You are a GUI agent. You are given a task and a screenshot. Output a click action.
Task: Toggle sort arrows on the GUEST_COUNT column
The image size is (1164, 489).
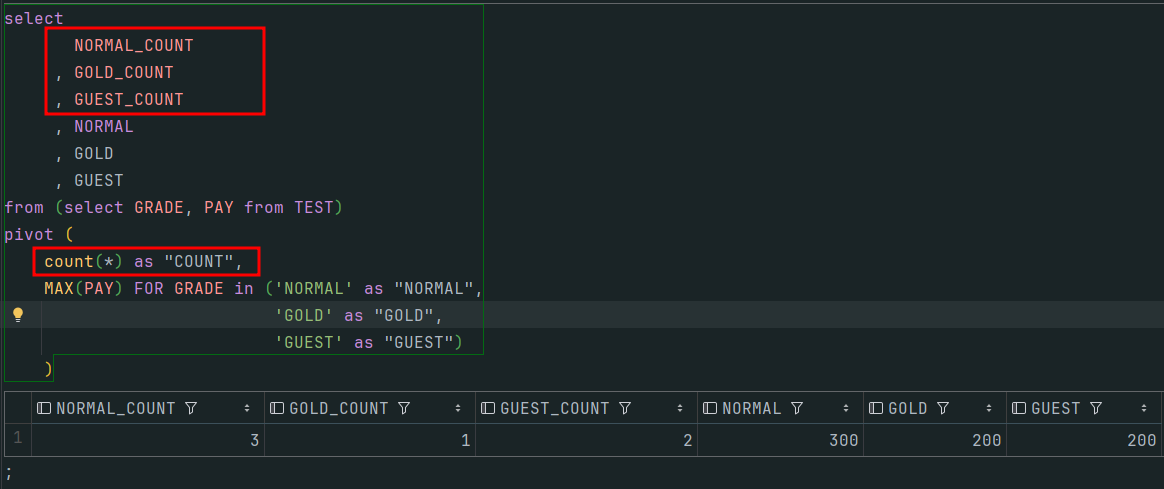pyautogui.click(x=680, y=408)
